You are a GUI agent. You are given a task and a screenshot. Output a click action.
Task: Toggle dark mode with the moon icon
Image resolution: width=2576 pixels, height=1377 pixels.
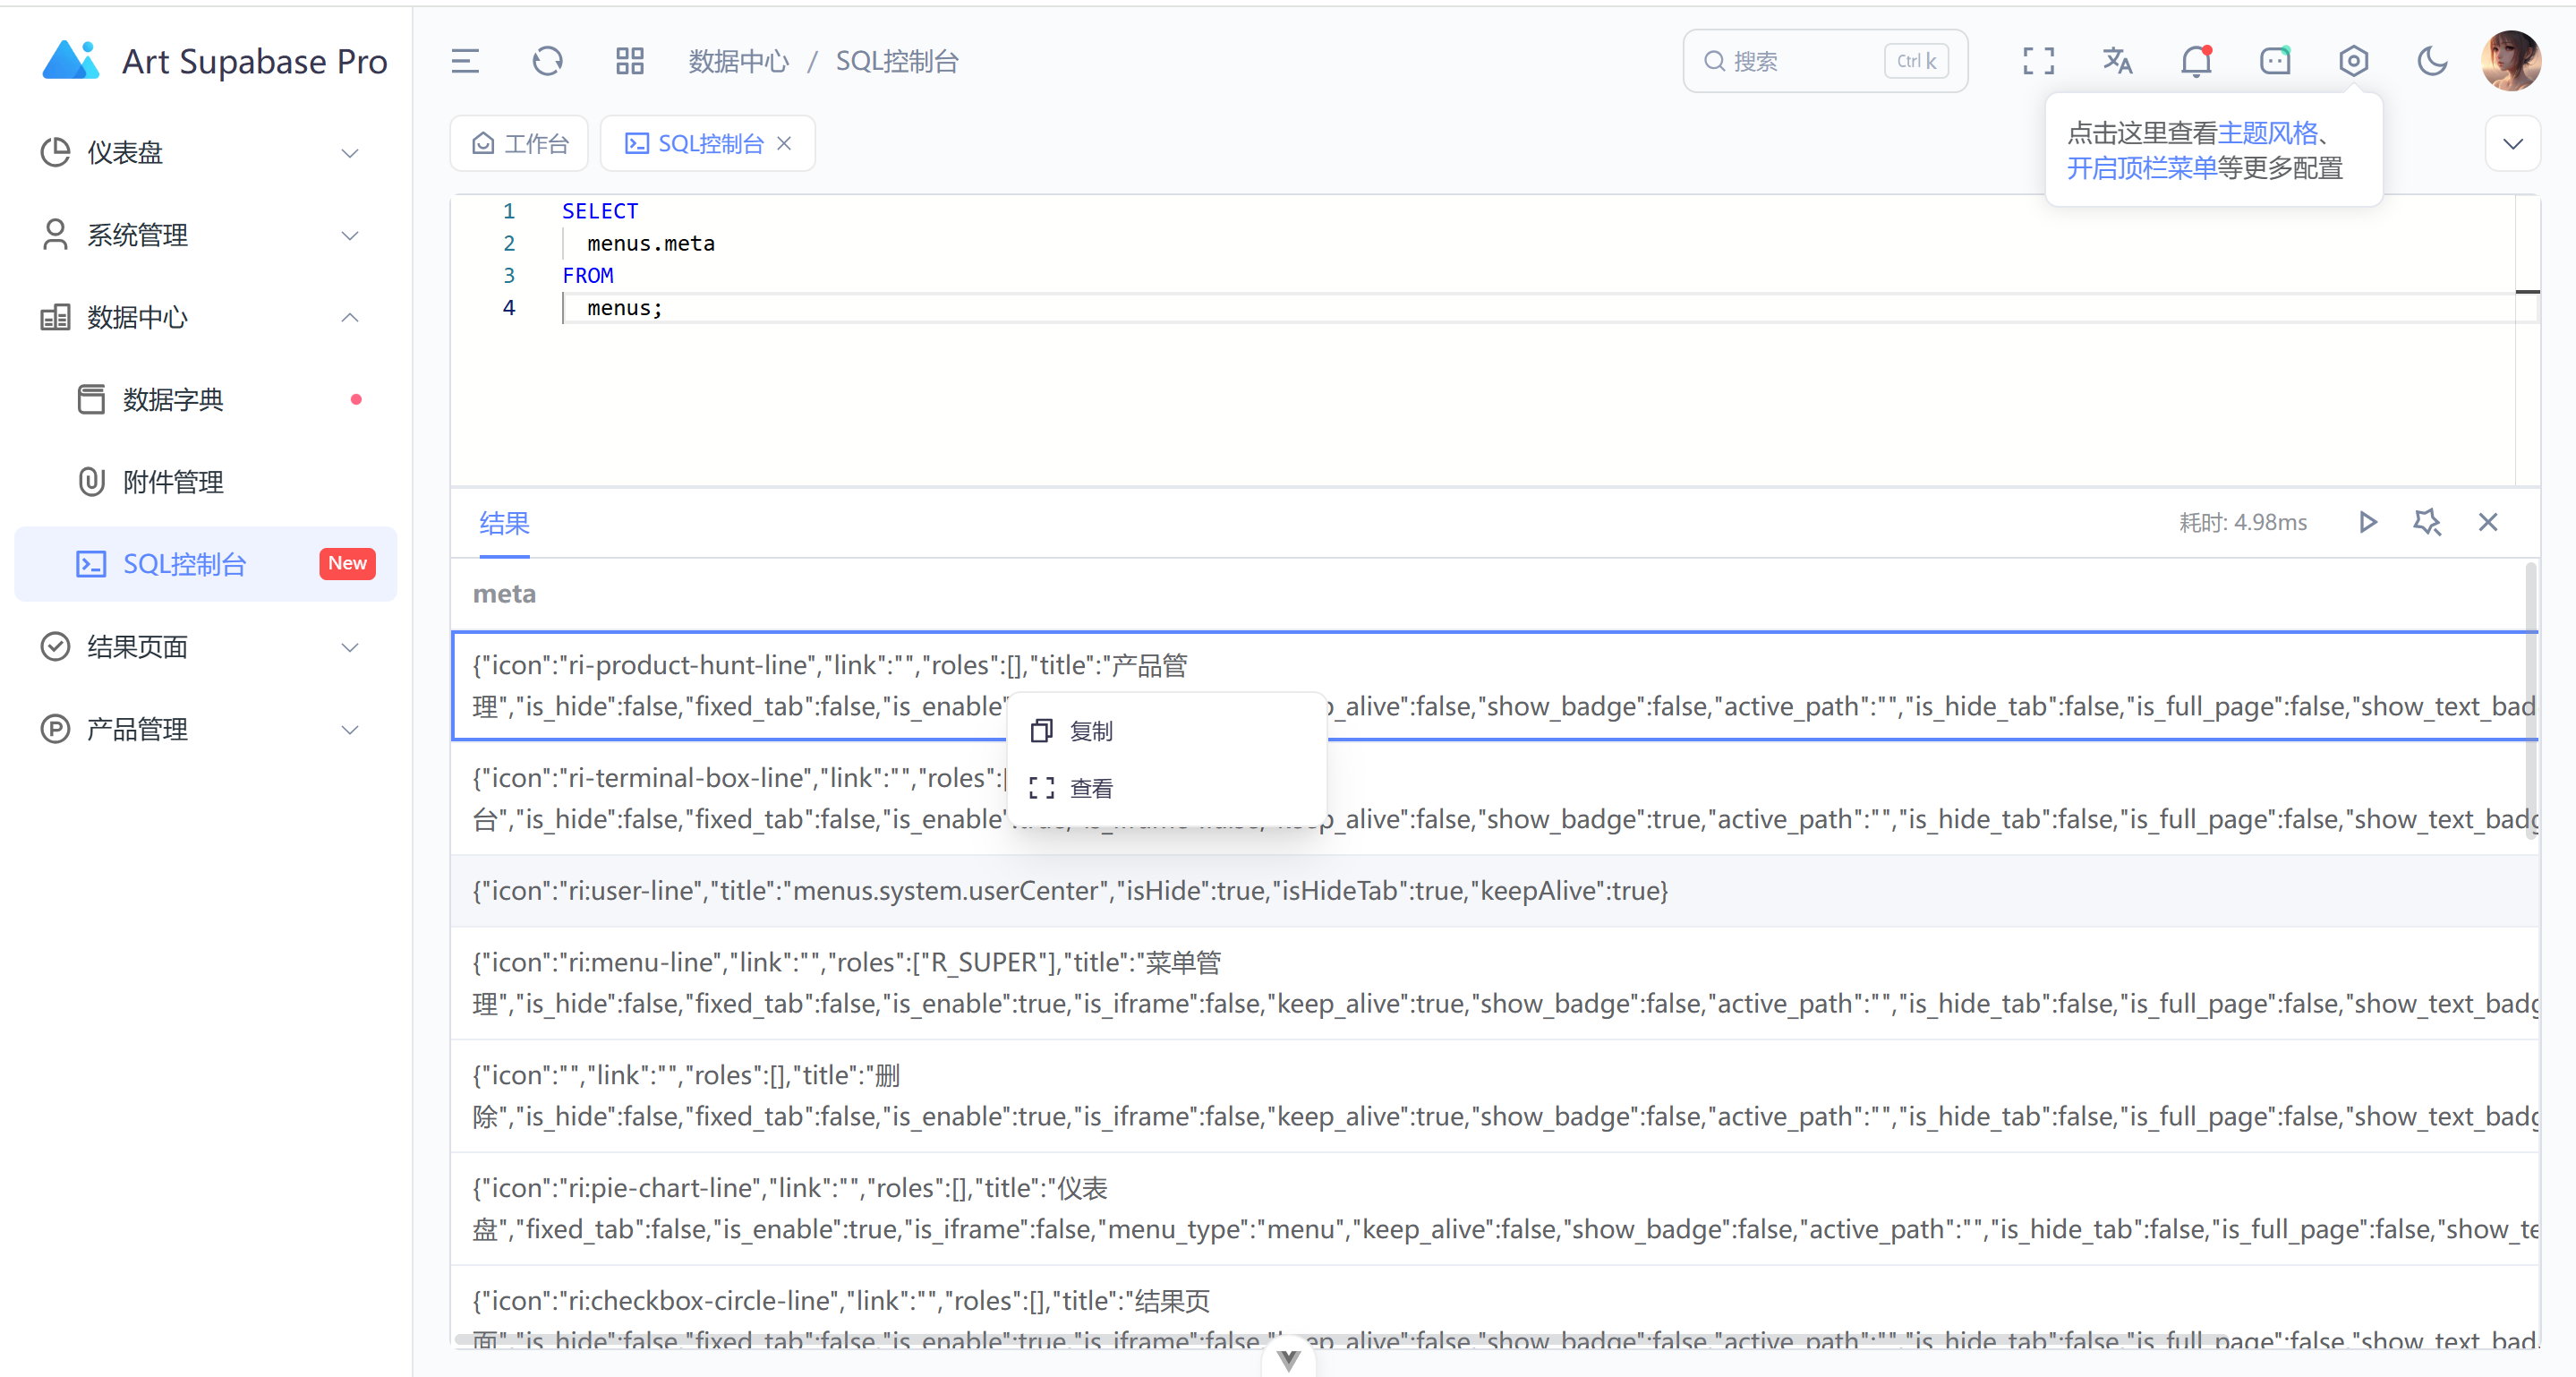(2432, 62)
